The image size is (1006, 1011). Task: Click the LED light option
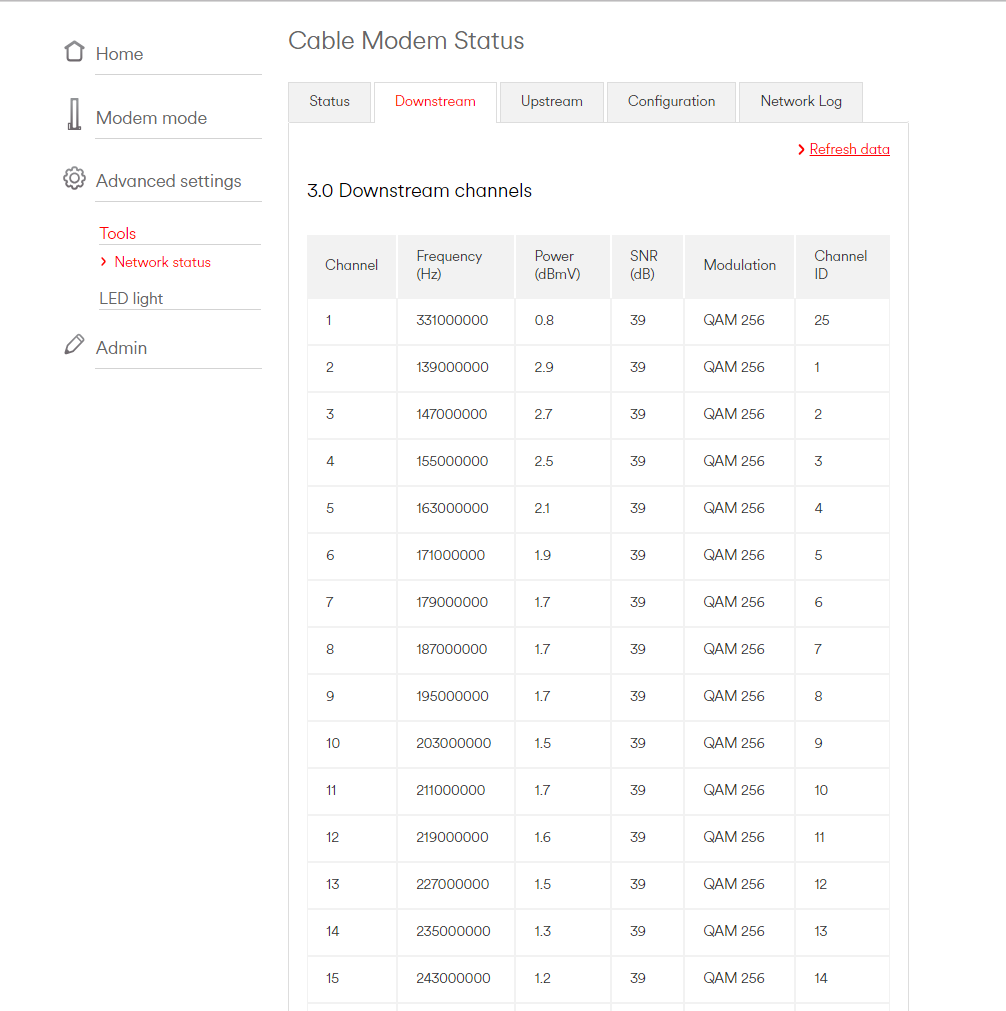point(131,298)
